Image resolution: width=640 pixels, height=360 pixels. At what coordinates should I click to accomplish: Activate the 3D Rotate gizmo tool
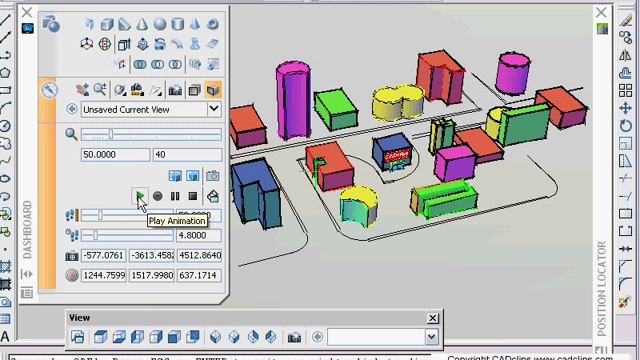click(104, 44)
